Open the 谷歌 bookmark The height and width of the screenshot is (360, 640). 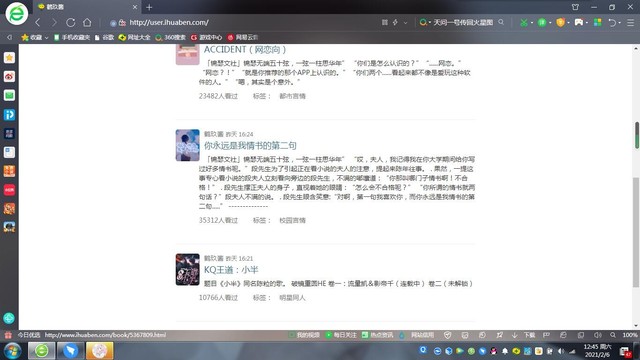pyautogui.click(x=104, y=37)
